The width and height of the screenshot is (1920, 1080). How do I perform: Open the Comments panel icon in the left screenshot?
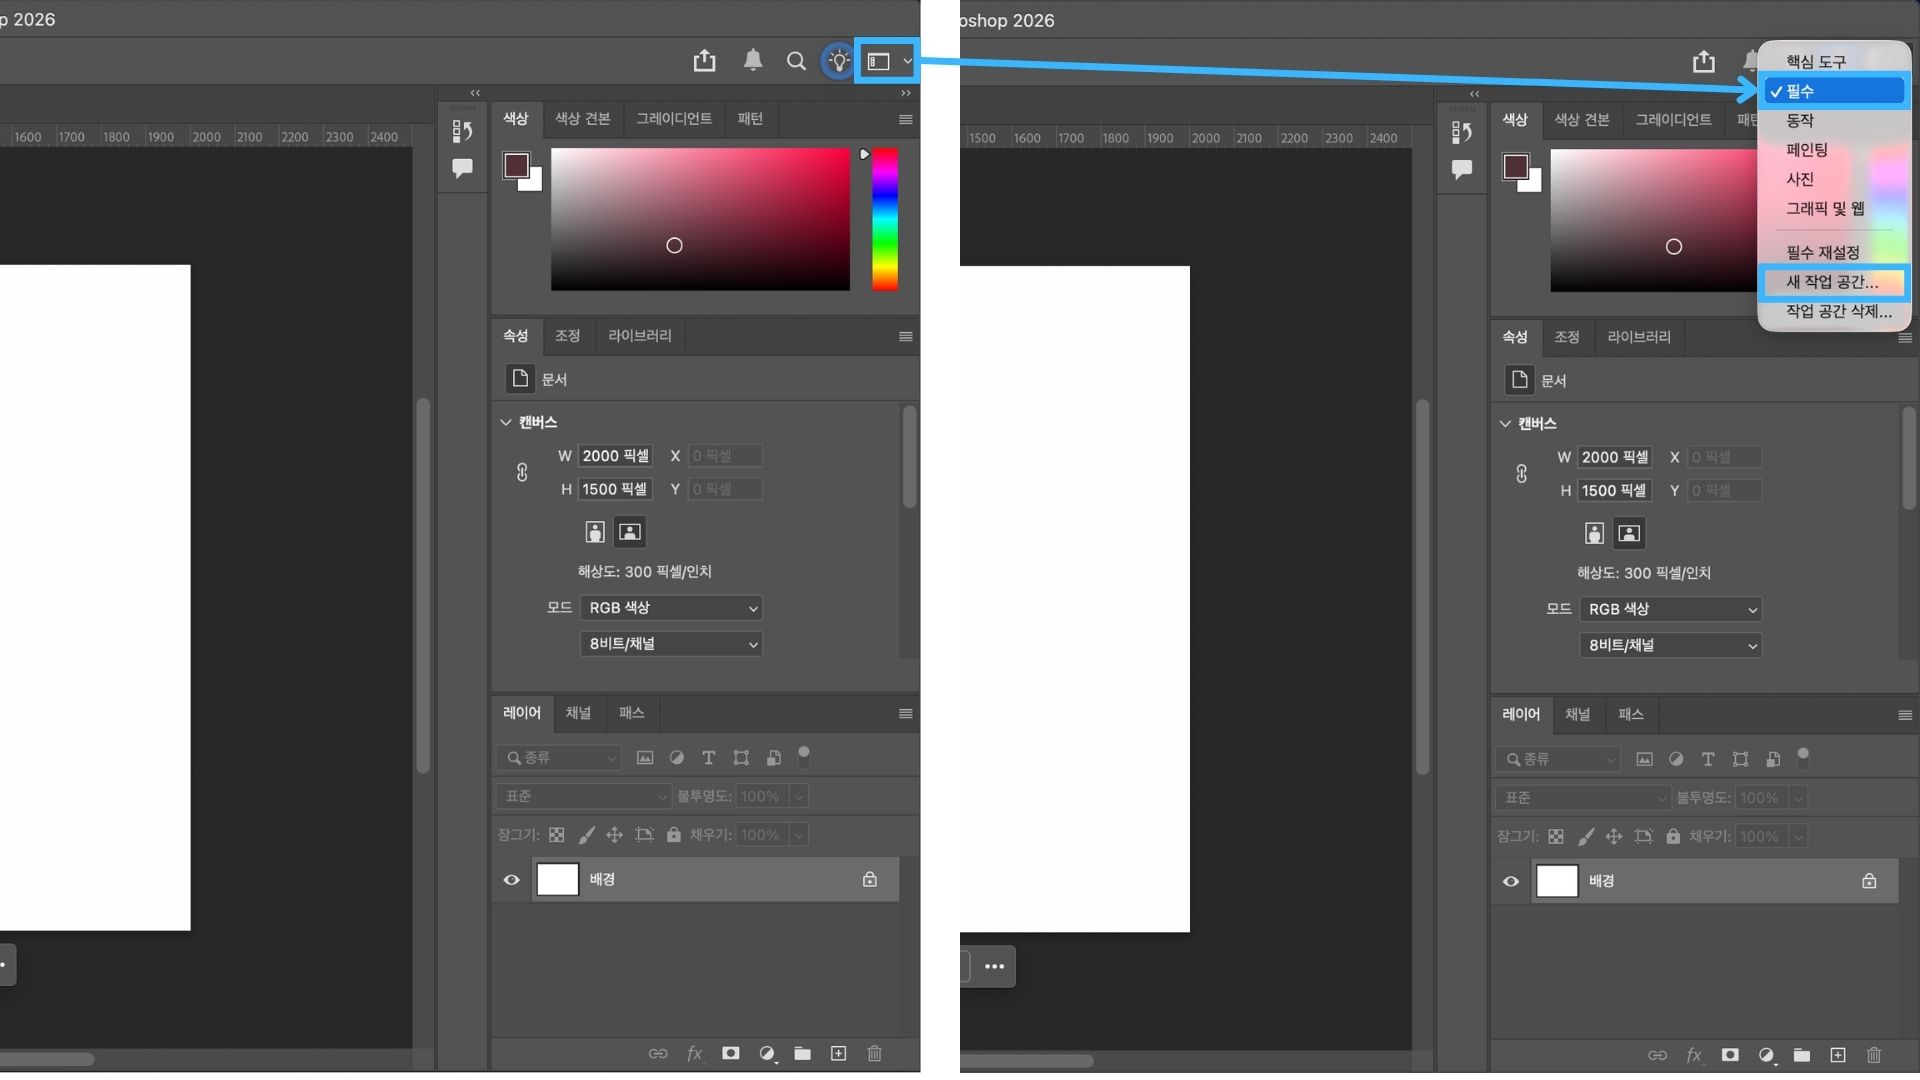coord(462,168)
